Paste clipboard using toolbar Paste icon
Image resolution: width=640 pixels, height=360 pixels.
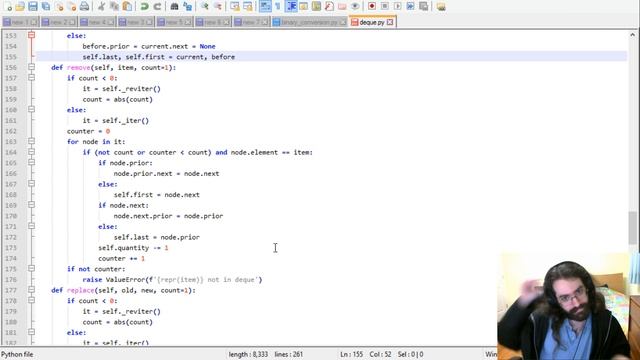click(127, 7)
